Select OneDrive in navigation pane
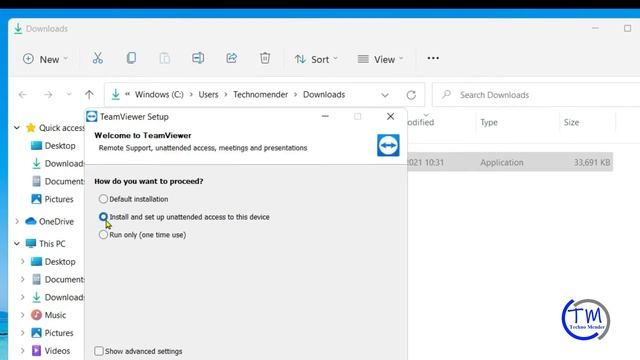Image resolution: width=640 pixels, height=360 pixels. (49, 221)
